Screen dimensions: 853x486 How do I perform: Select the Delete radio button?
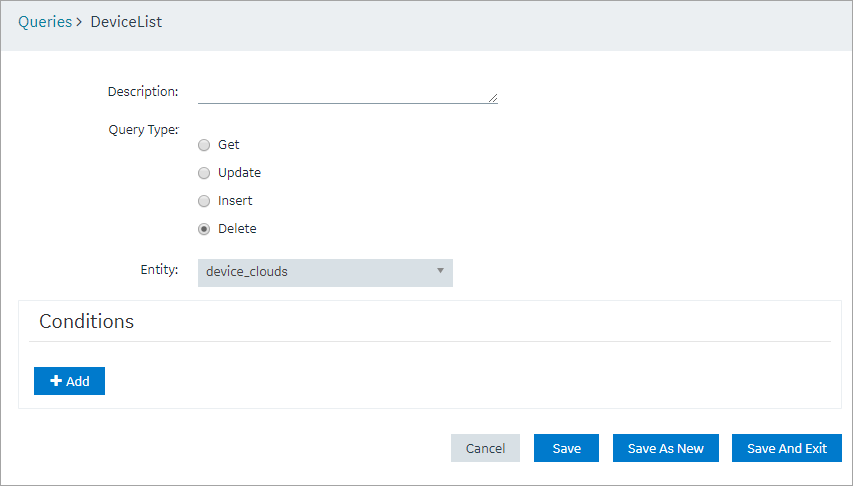point(204,229)
